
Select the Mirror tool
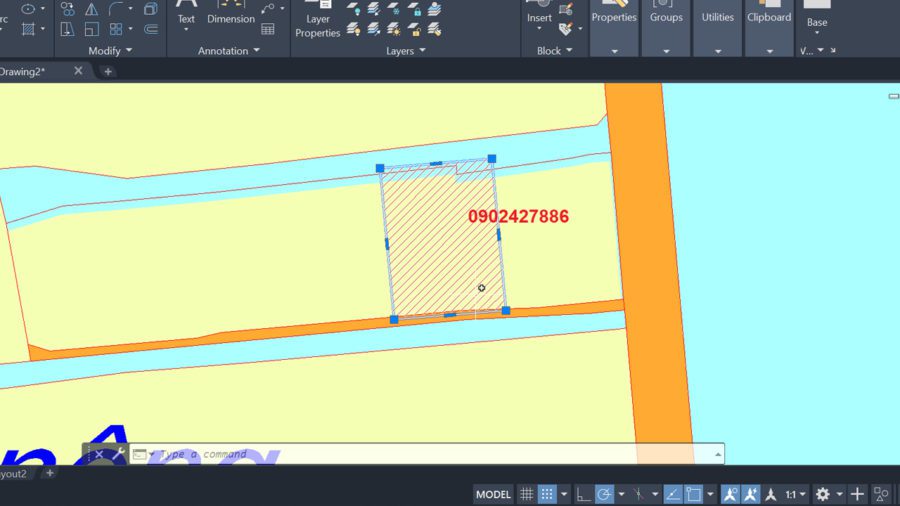point(91,9)
